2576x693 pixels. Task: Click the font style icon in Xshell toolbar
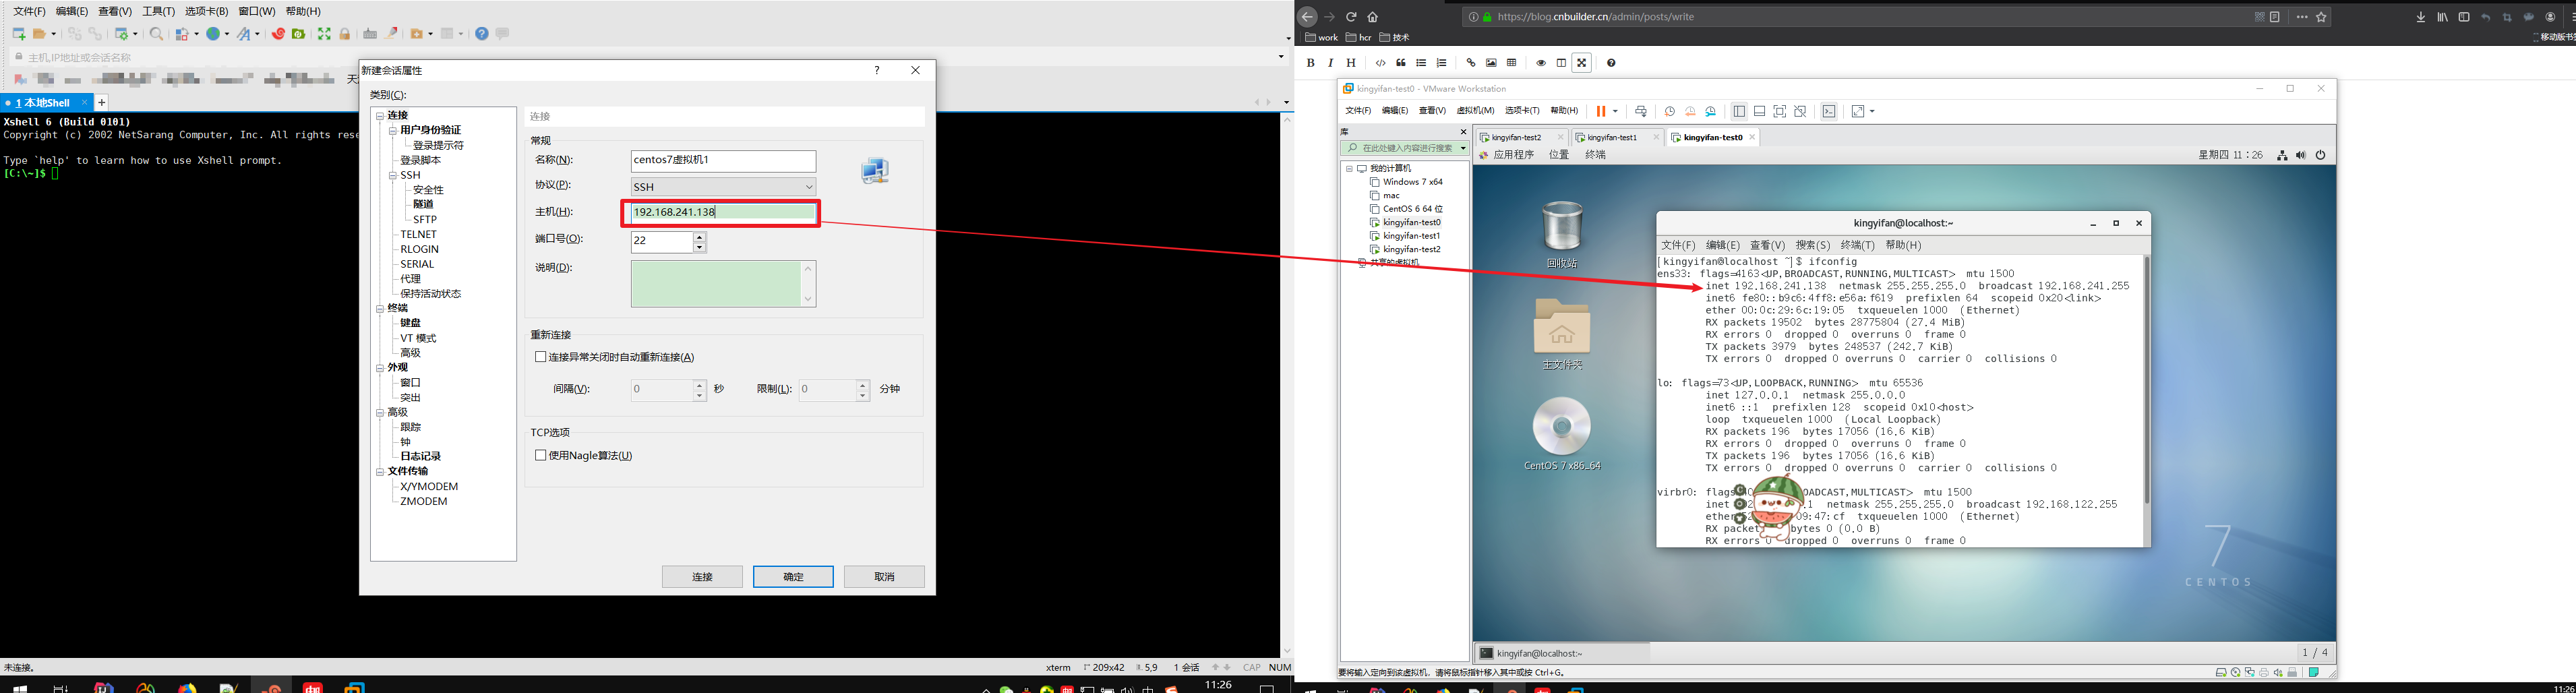245,34
